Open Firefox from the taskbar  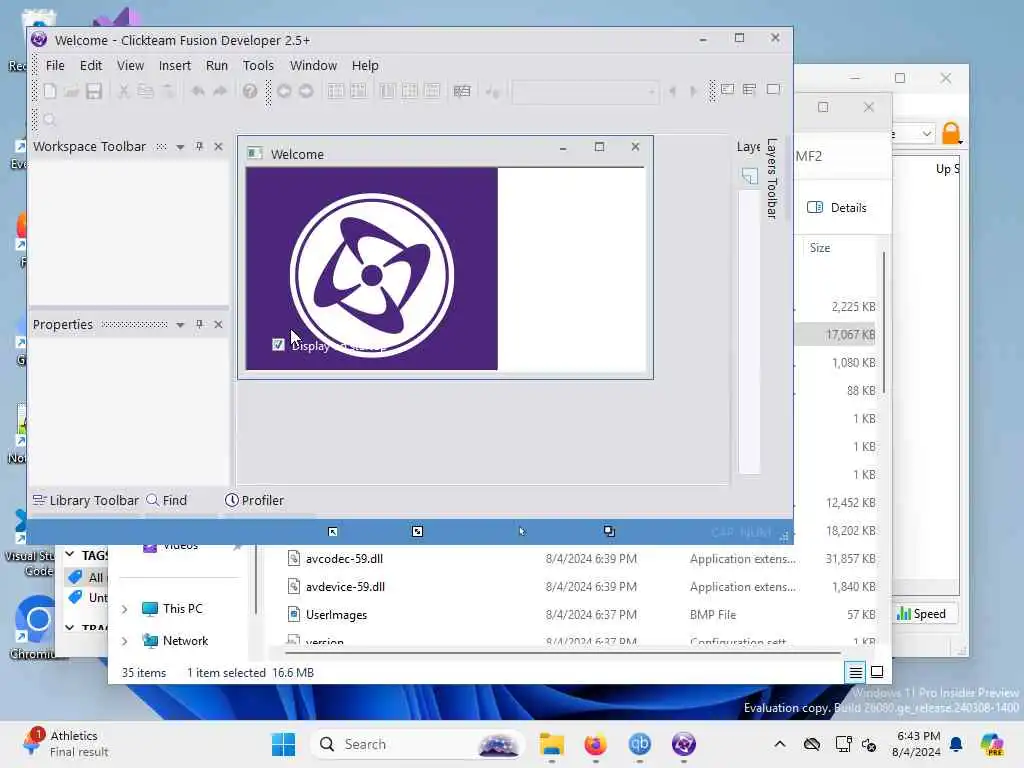pos(596,744)
